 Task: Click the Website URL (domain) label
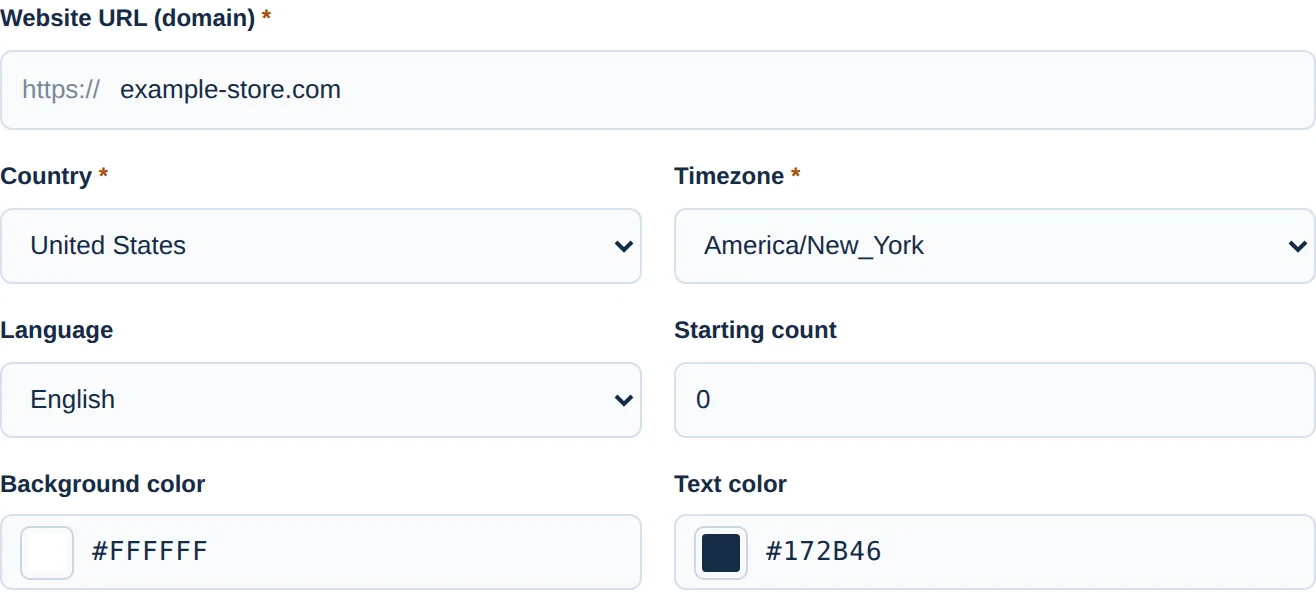[128, 18]
